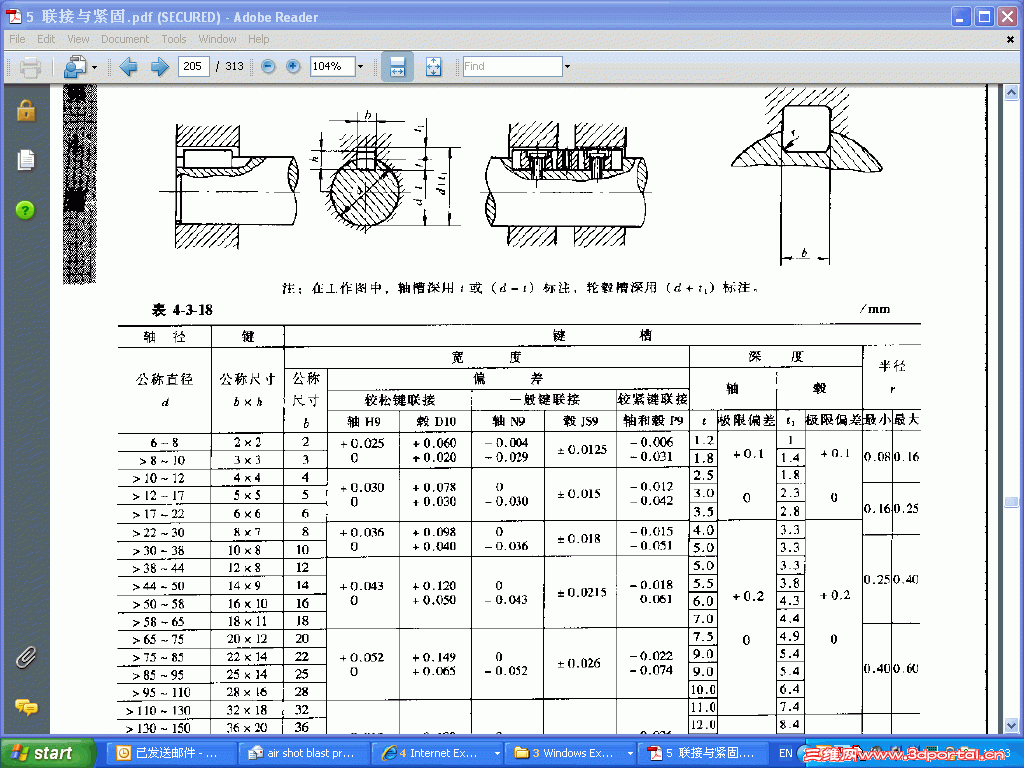Image resolution: width=1024 pixels, height=768 pixels.
Task: Click the 联接与紧固 PDF taskbar button
Action: point(704,753)
